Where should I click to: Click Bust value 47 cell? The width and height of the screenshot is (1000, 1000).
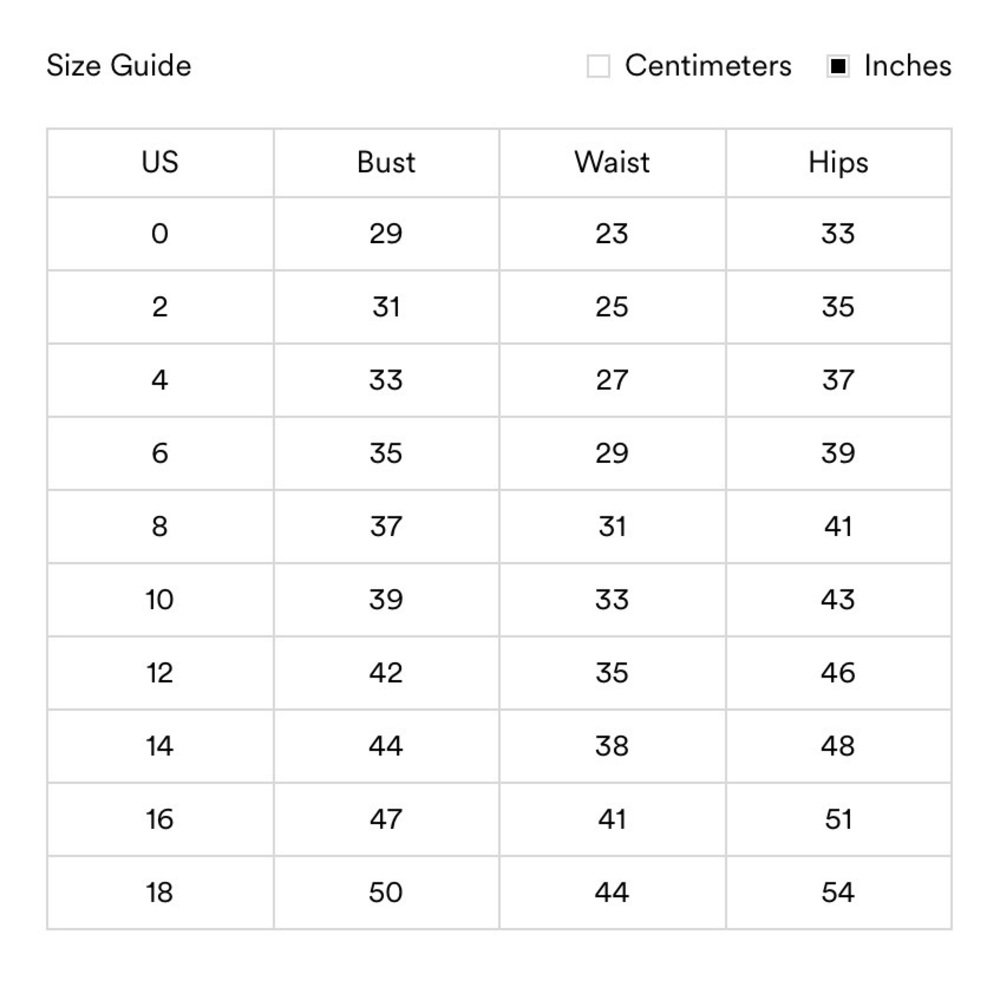click(x=386, y=819)
